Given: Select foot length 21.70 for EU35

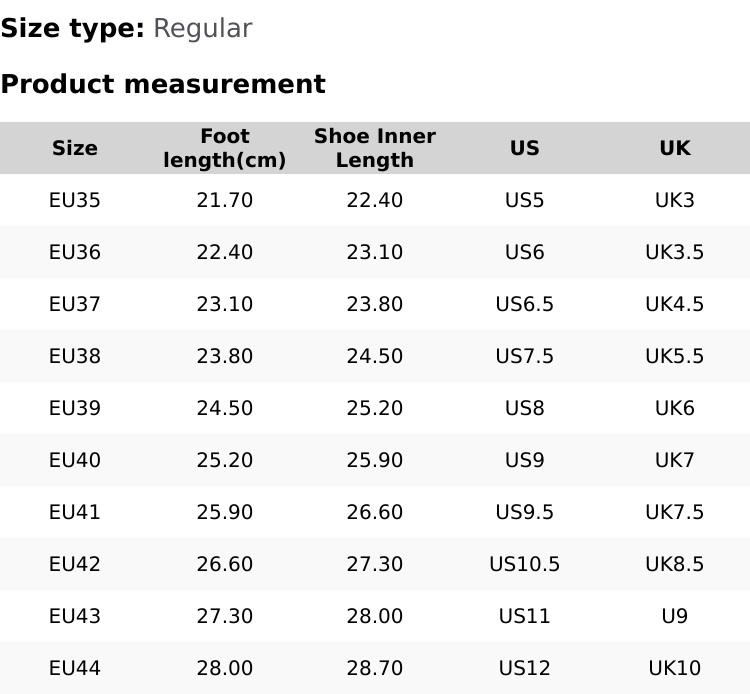Looking at the screenshot, I should click(225, 200).
